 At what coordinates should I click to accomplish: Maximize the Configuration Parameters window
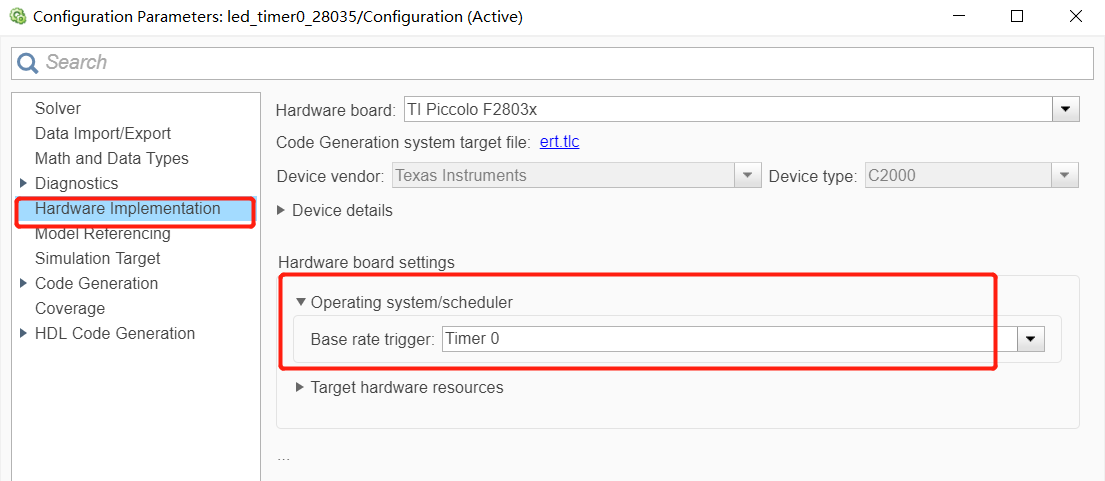[x=1017, y=17]
